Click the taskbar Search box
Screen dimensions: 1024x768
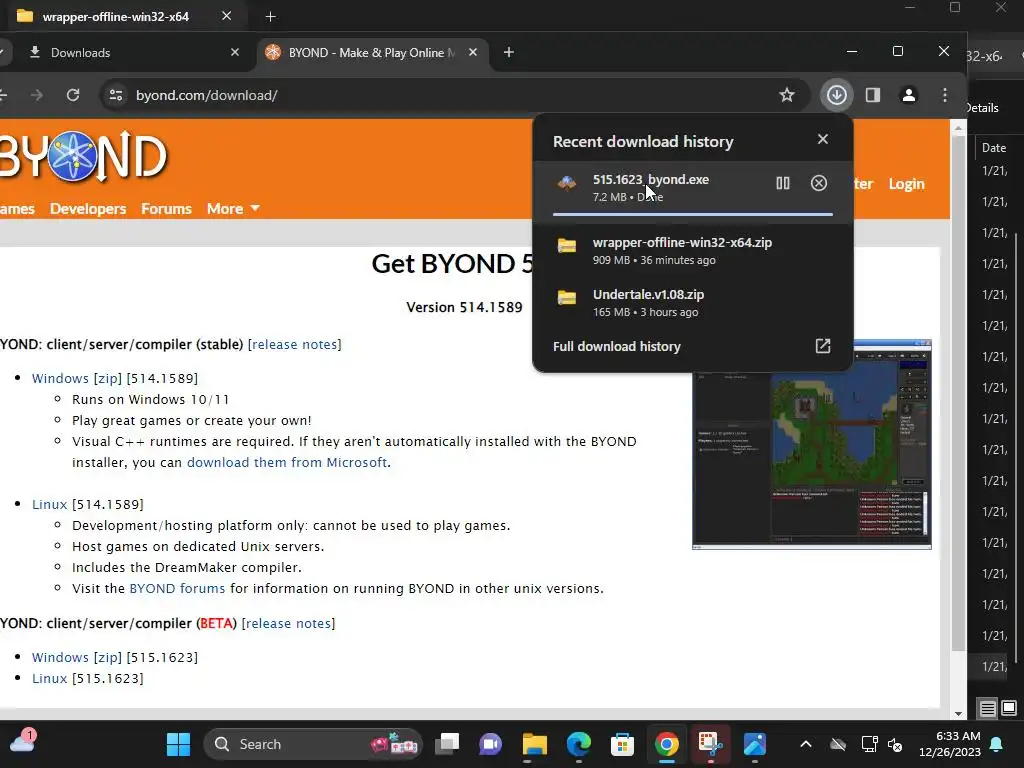[313, 744]
